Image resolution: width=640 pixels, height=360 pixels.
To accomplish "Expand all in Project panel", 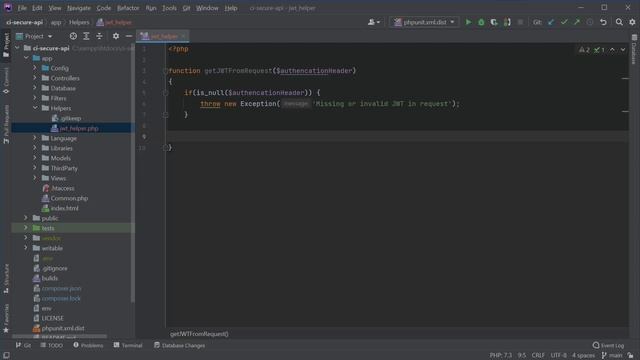I will [86, 36].
